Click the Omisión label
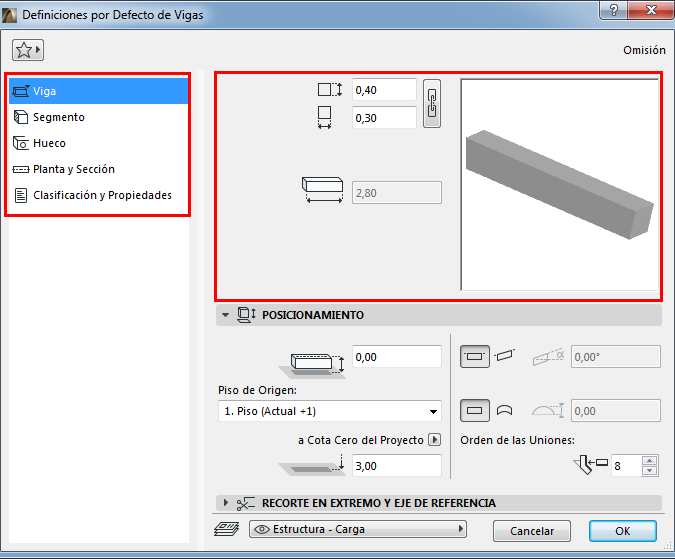Screen dimensions: 675x559 click(644, 50)
